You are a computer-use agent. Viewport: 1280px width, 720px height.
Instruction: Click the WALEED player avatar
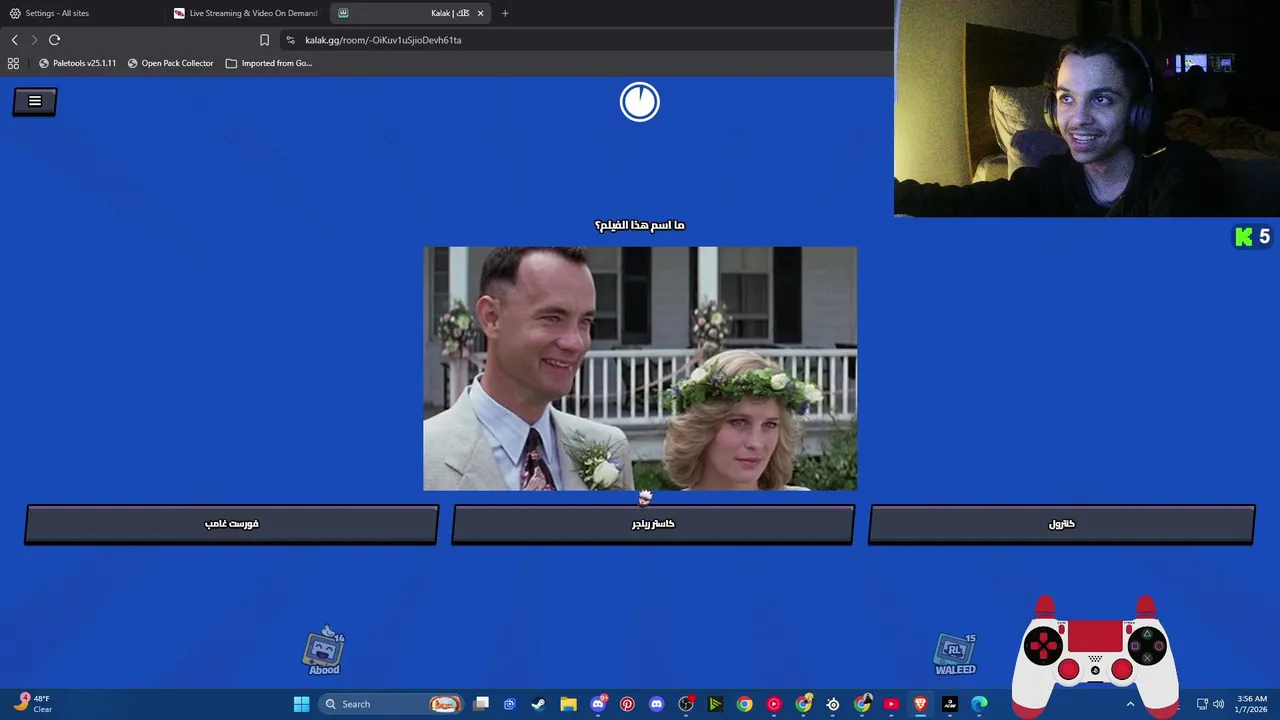955,655
